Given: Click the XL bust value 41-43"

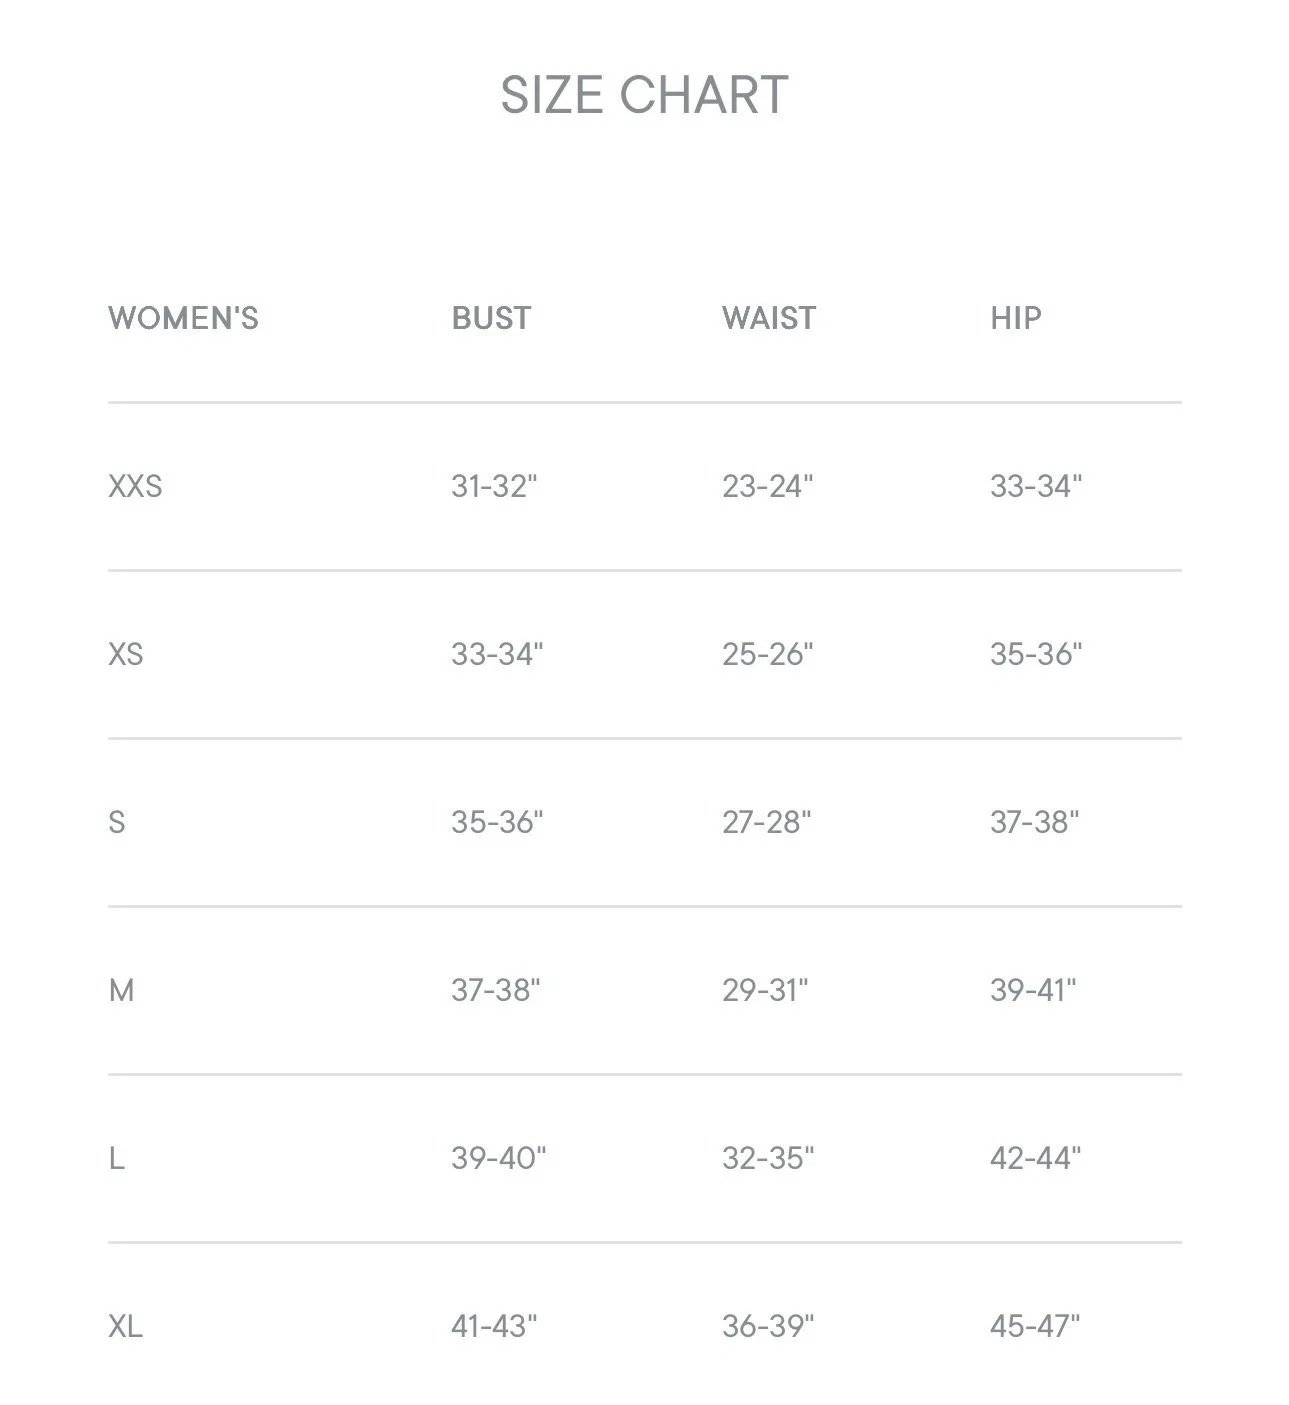Looking at the screenshot, I should tap(494, 1326).
